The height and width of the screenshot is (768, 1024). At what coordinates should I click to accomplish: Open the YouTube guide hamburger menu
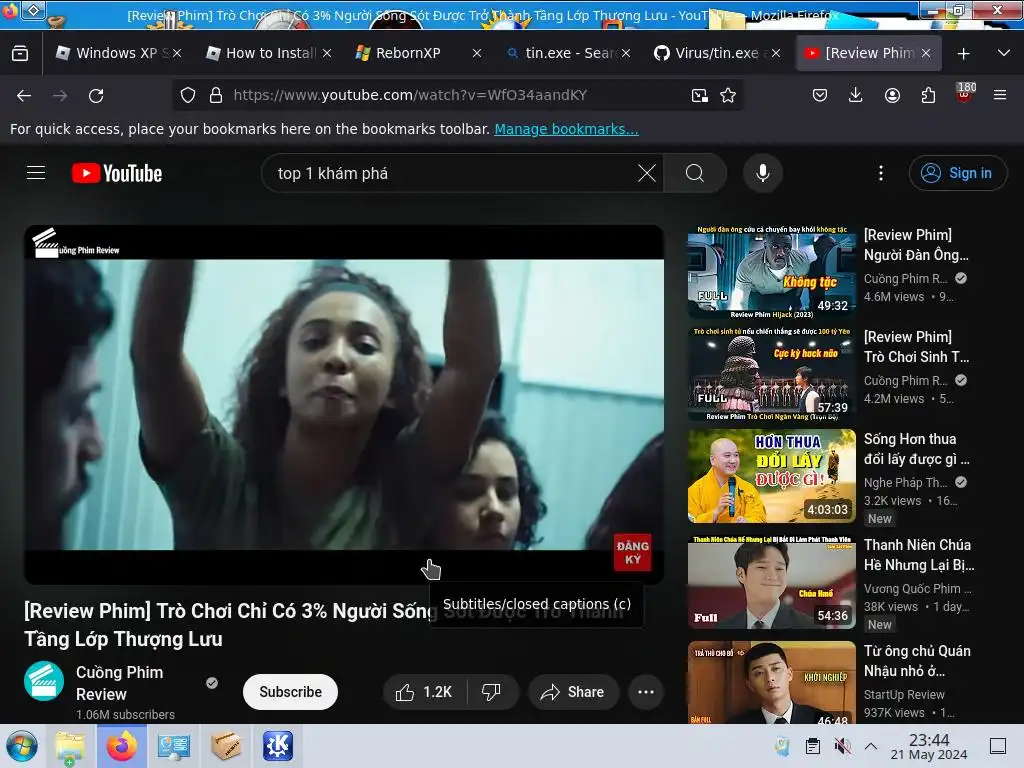36,173
